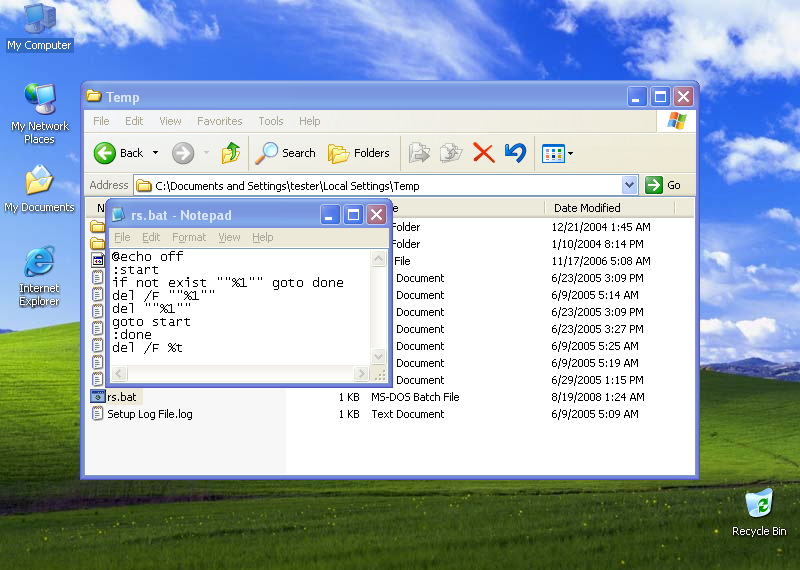The width and height of the screenshot is (800, 570).
Task: Open the File menu in Temp window
Action: tap(101, 121)
